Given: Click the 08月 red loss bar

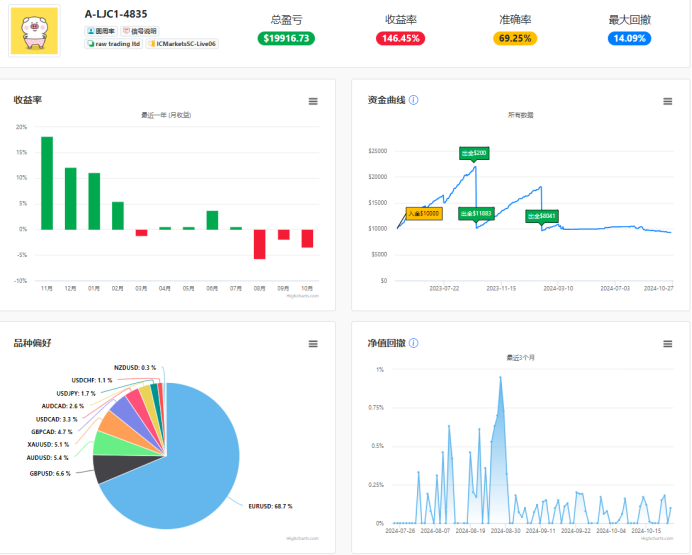Looking at the screenshot, I should [260, 244].
